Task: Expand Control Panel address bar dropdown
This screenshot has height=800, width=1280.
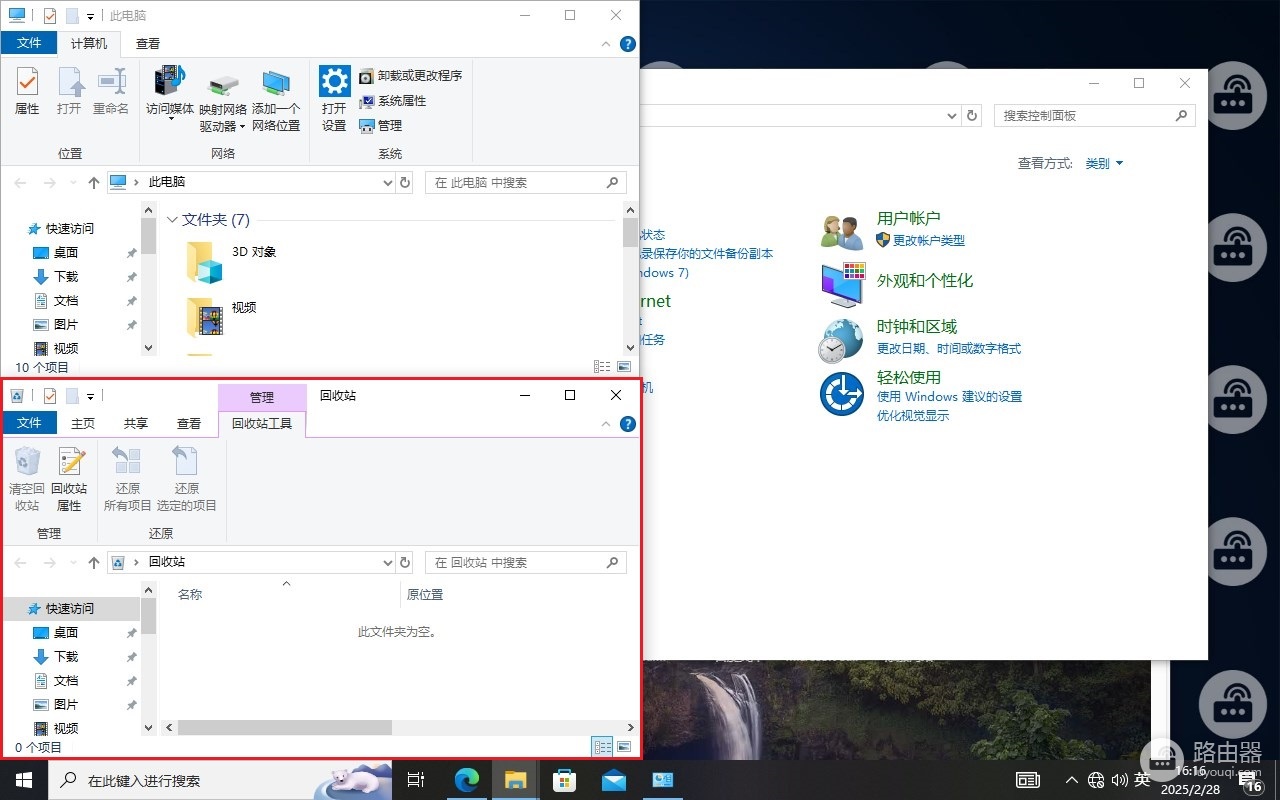Action: click(x=952, y=116)
